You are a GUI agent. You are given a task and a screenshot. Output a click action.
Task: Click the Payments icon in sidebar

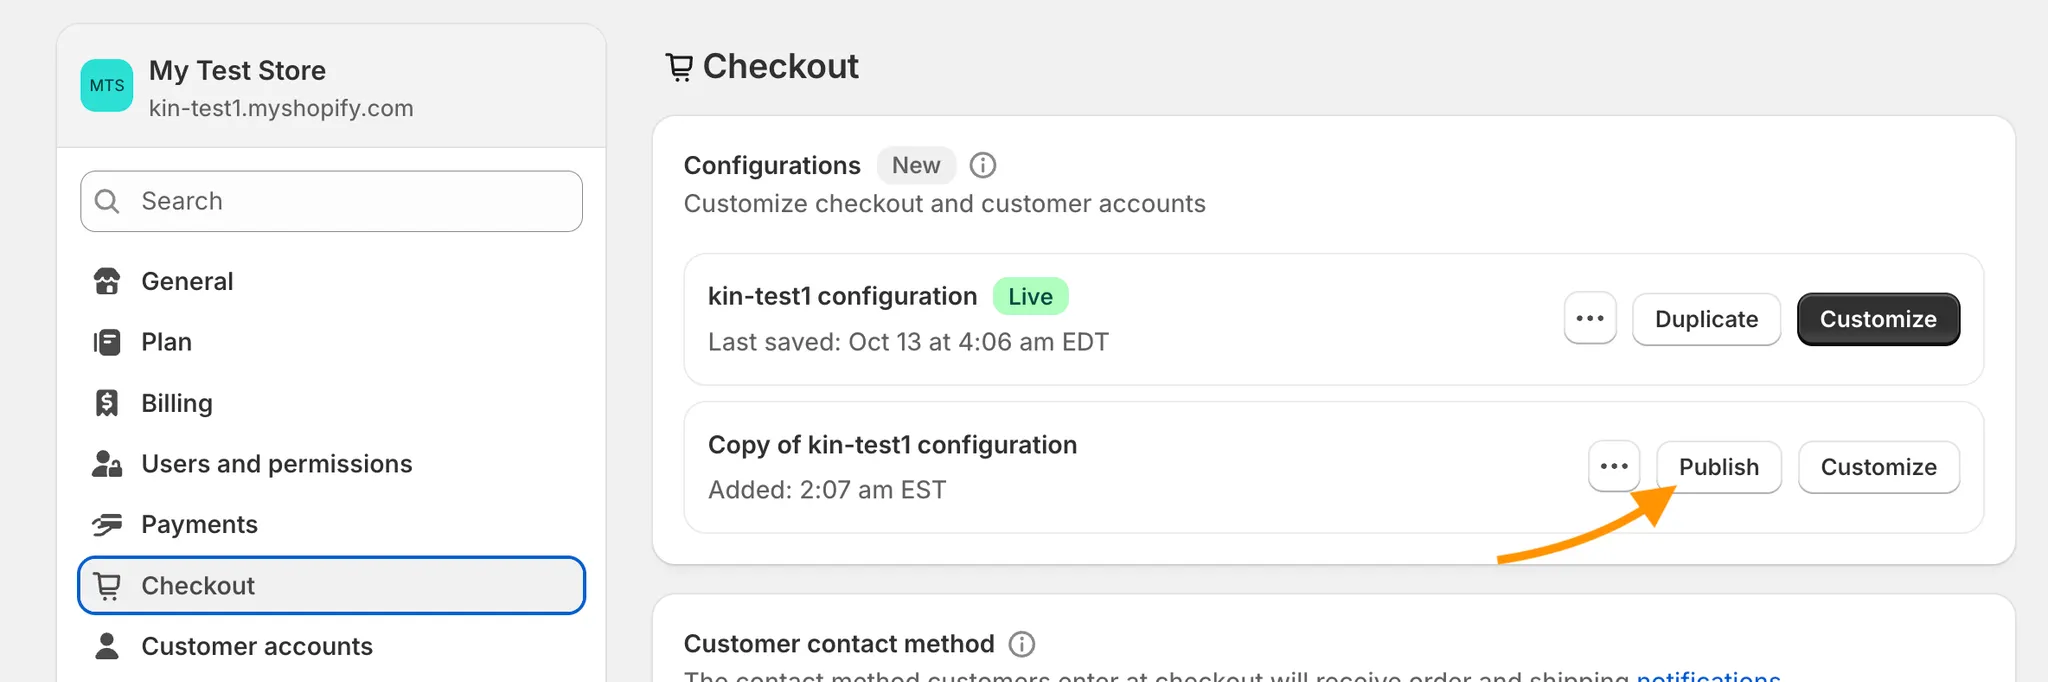[107, 525]
